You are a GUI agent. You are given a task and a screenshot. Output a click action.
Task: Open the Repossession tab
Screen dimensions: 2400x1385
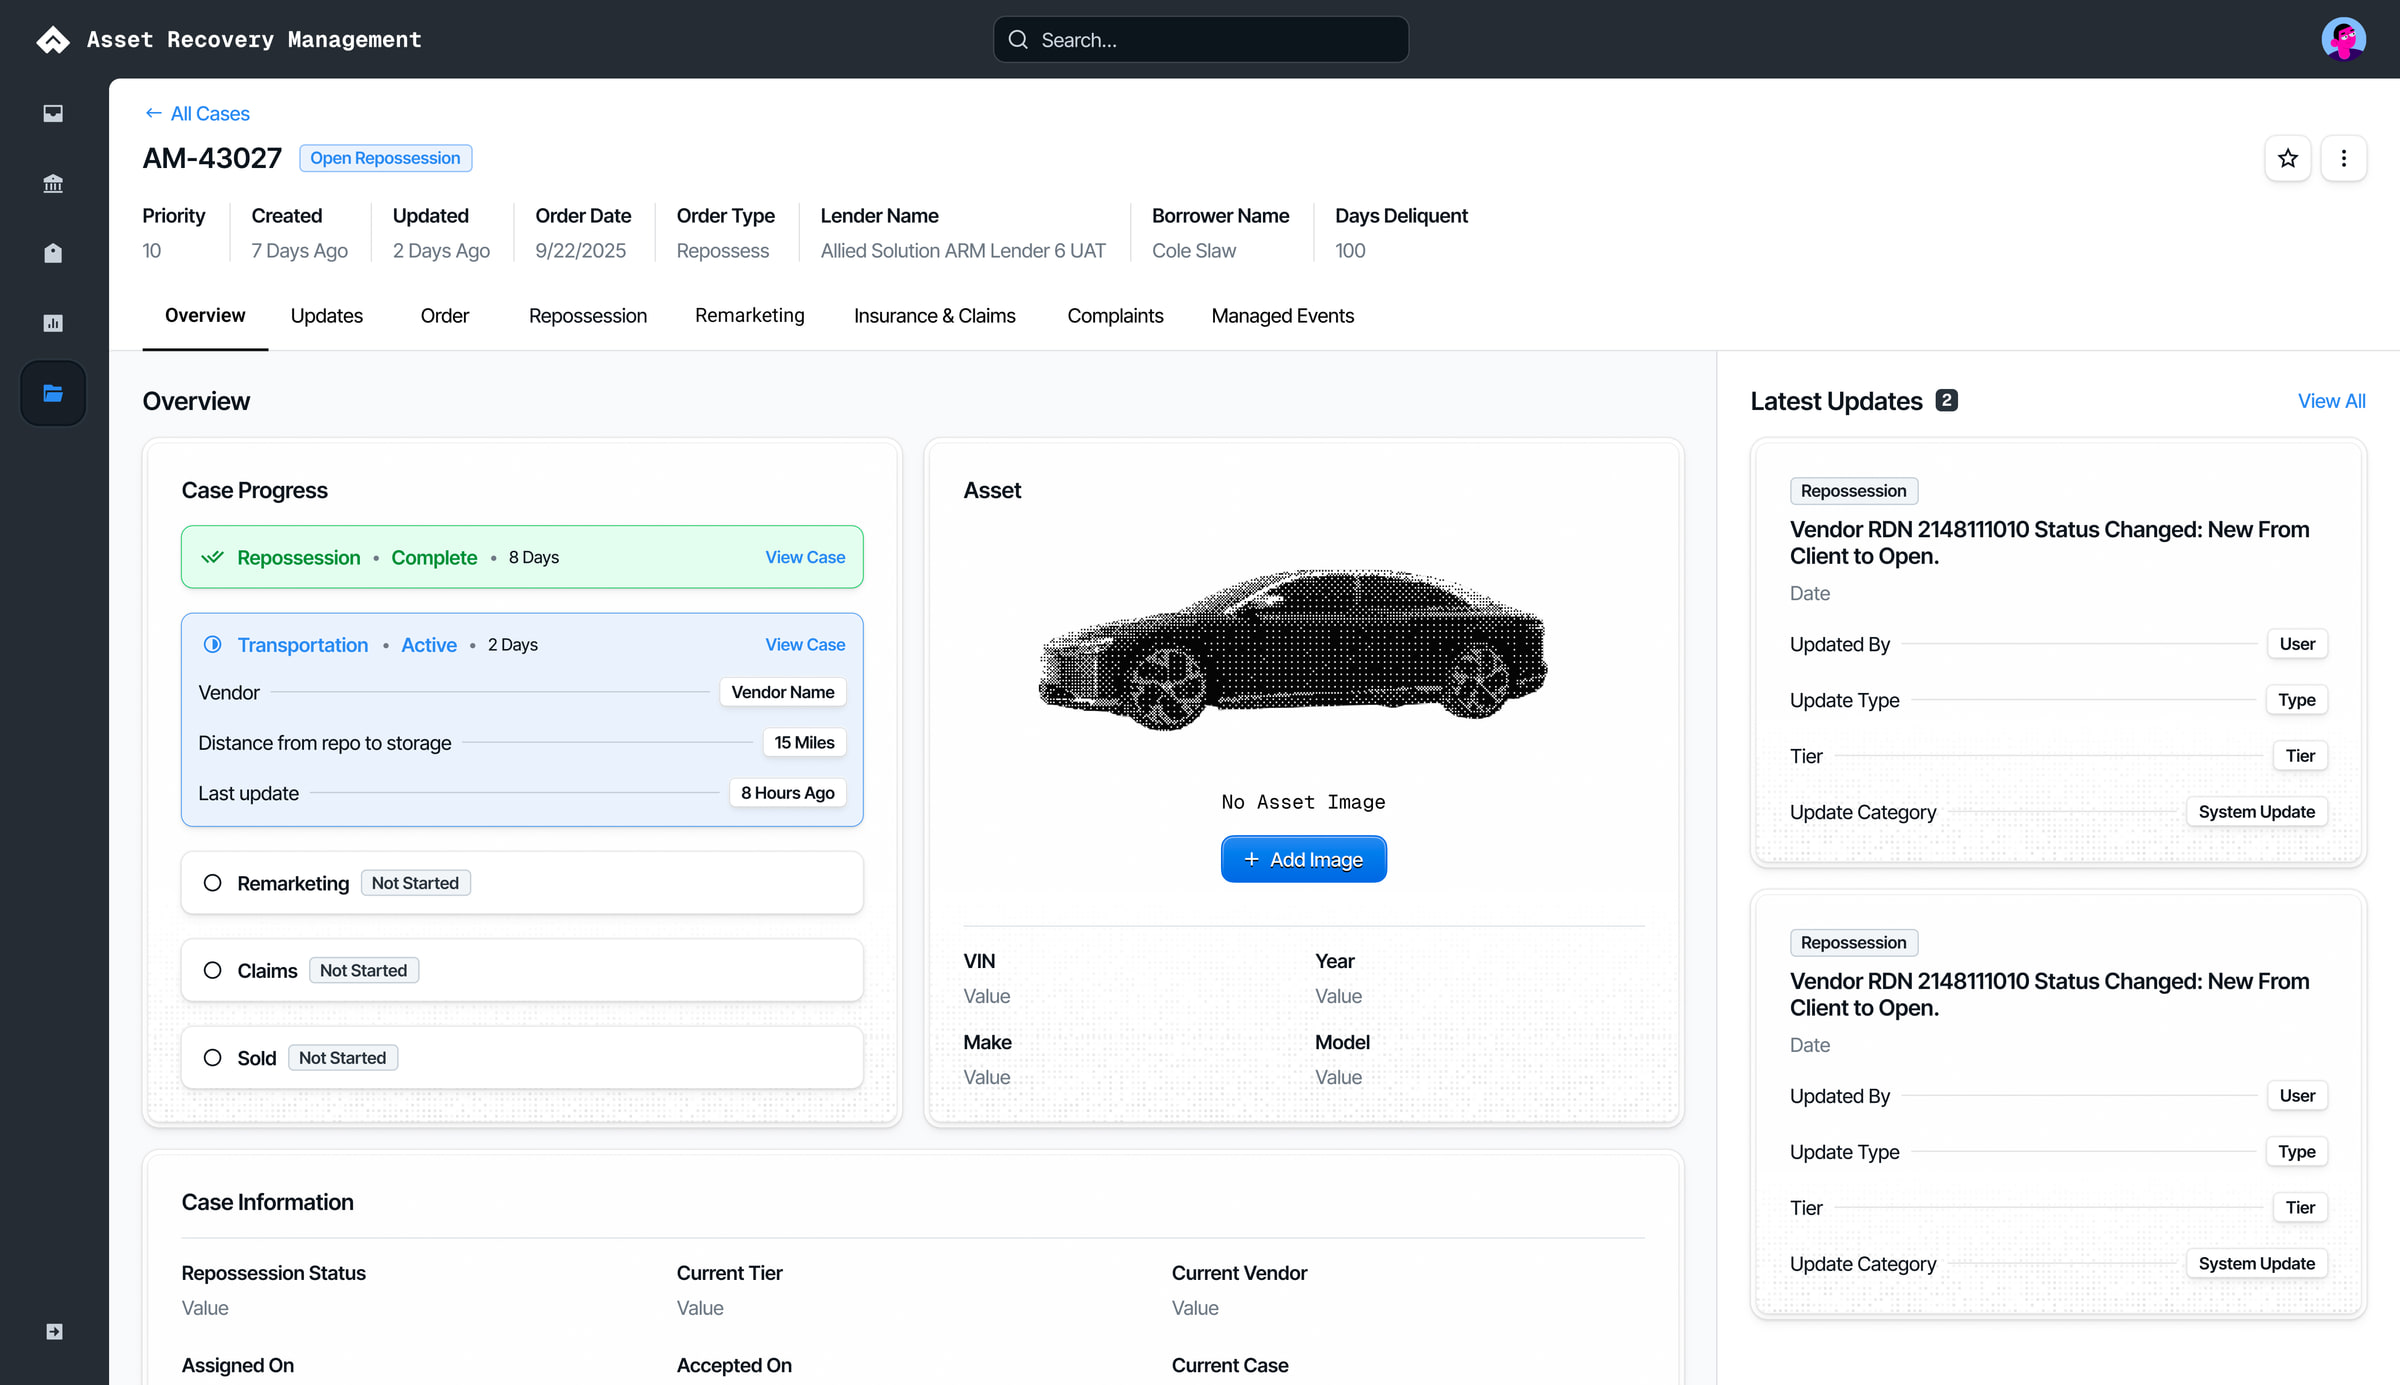pyautogui.click(x=588, y=316)
